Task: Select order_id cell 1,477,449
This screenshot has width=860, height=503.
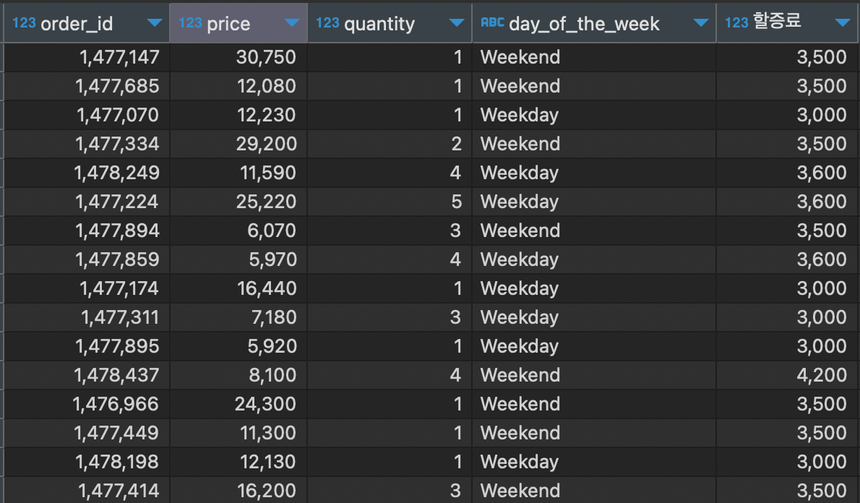Action: [87, 433]
